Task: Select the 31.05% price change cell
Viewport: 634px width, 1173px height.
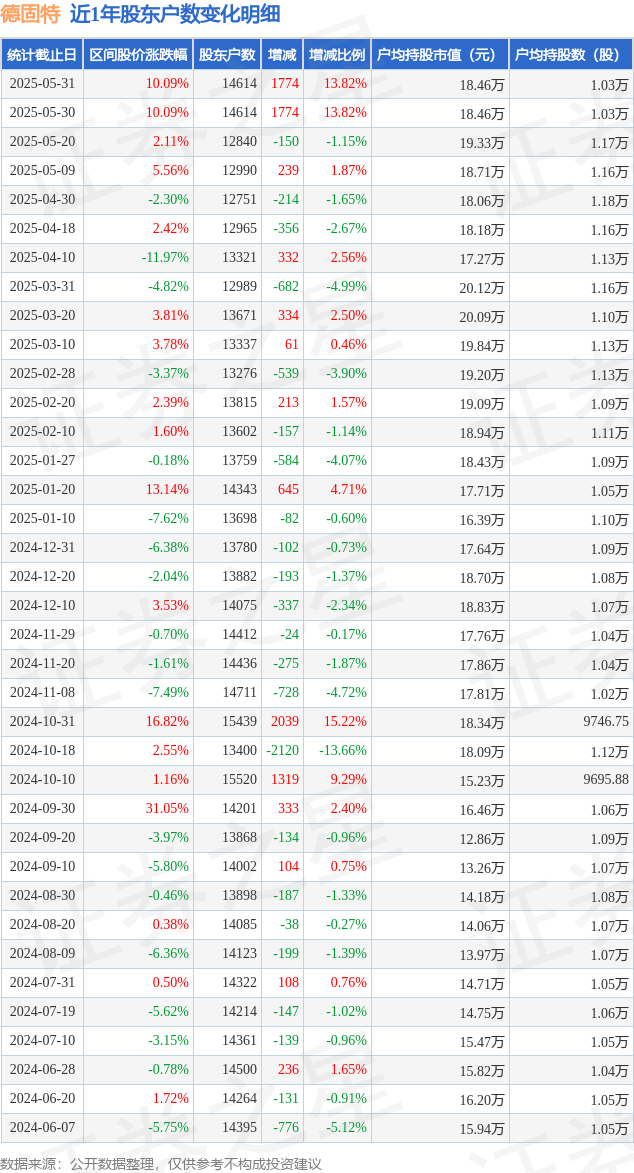Action: (x=168, y=808)
